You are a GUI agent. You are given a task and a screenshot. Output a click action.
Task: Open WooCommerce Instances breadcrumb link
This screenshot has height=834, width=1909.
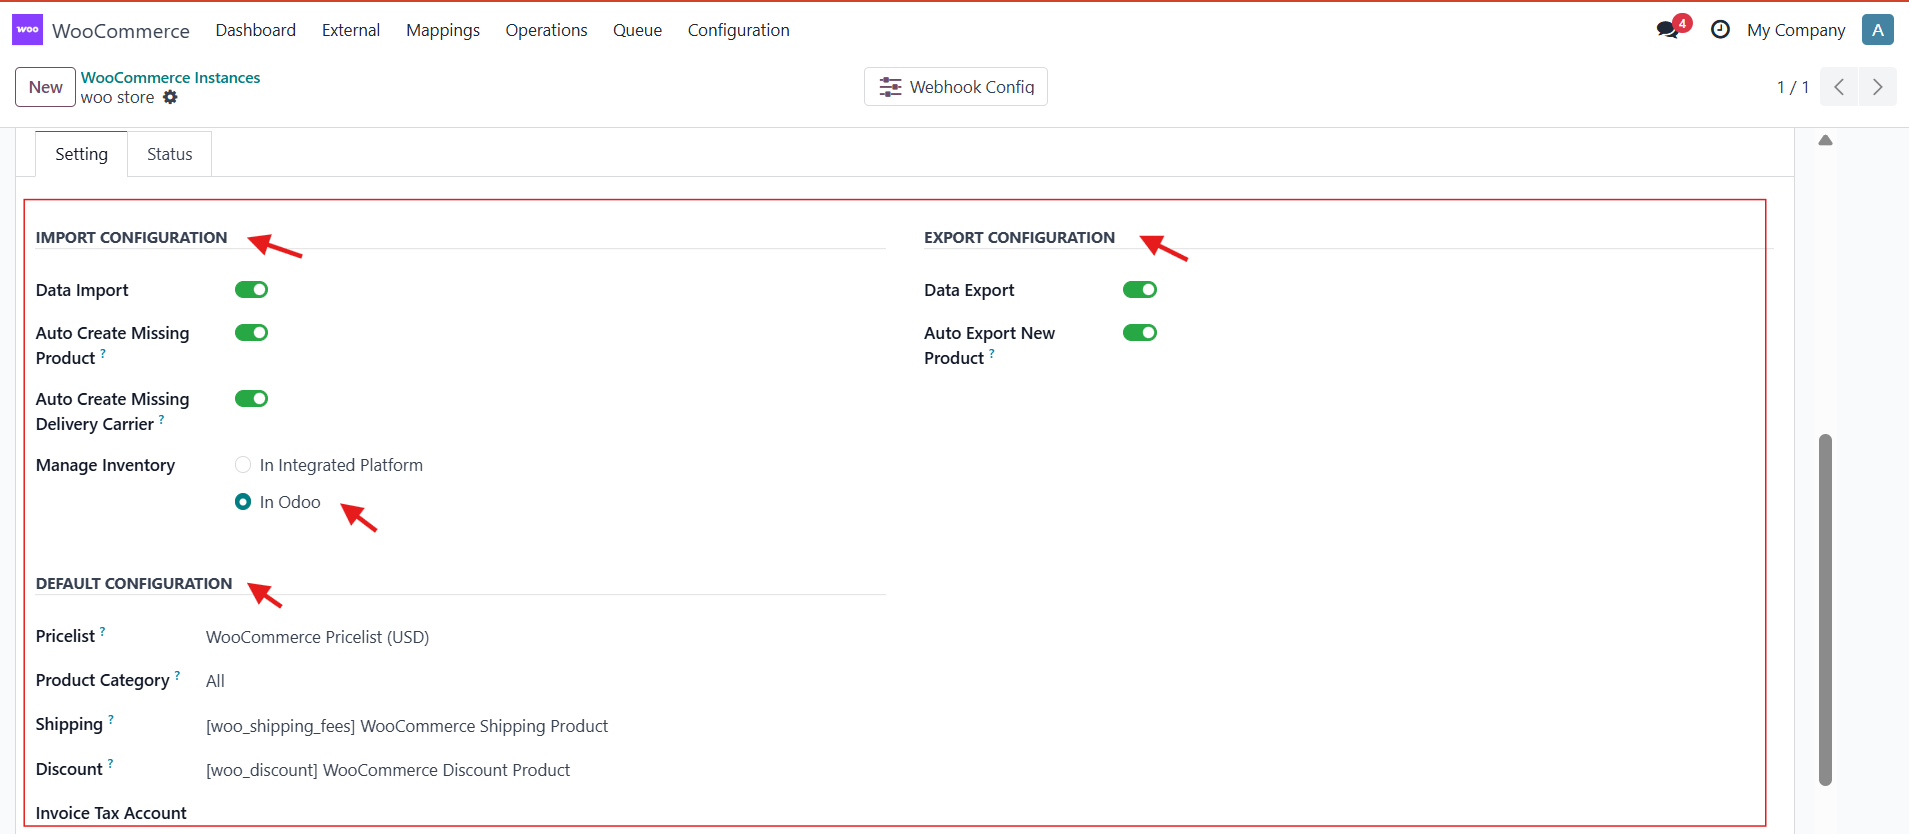[171, 77]
